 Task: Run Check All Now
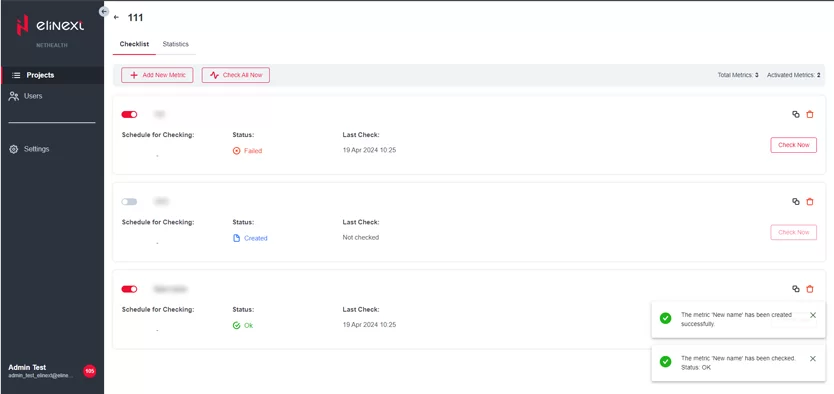236,75
